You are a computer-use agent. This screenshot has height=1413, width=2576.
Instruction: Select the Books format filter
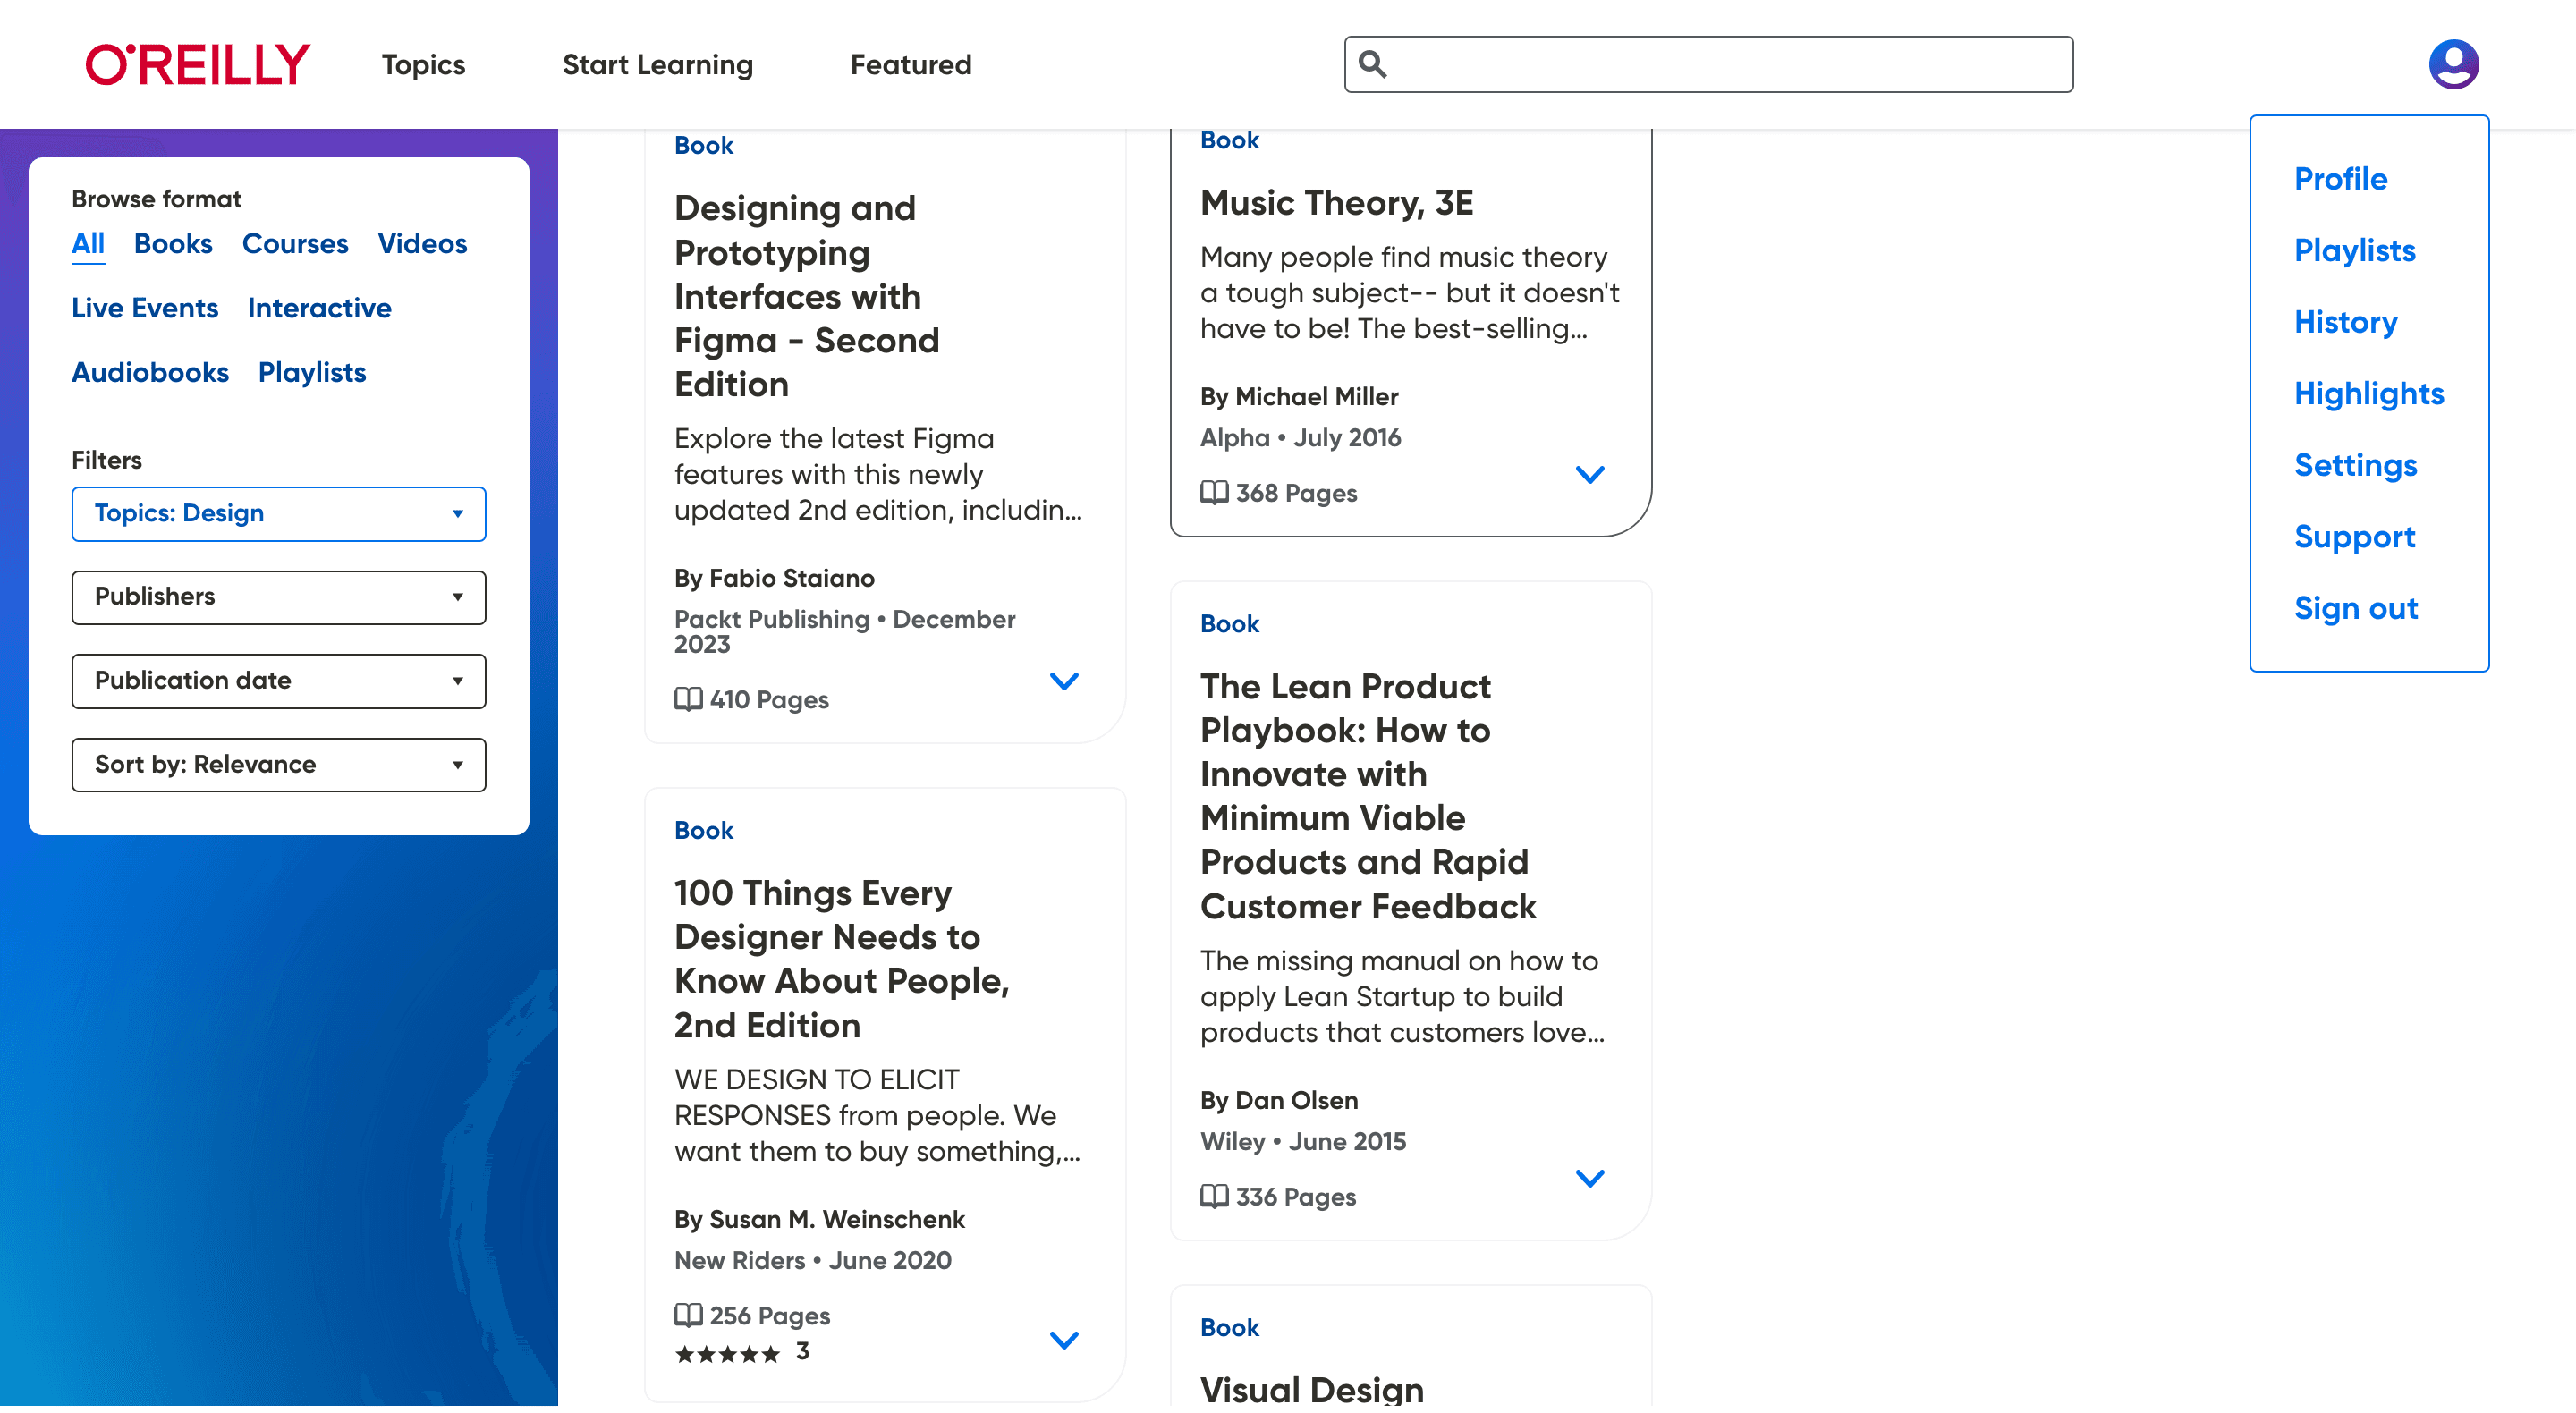173,241
